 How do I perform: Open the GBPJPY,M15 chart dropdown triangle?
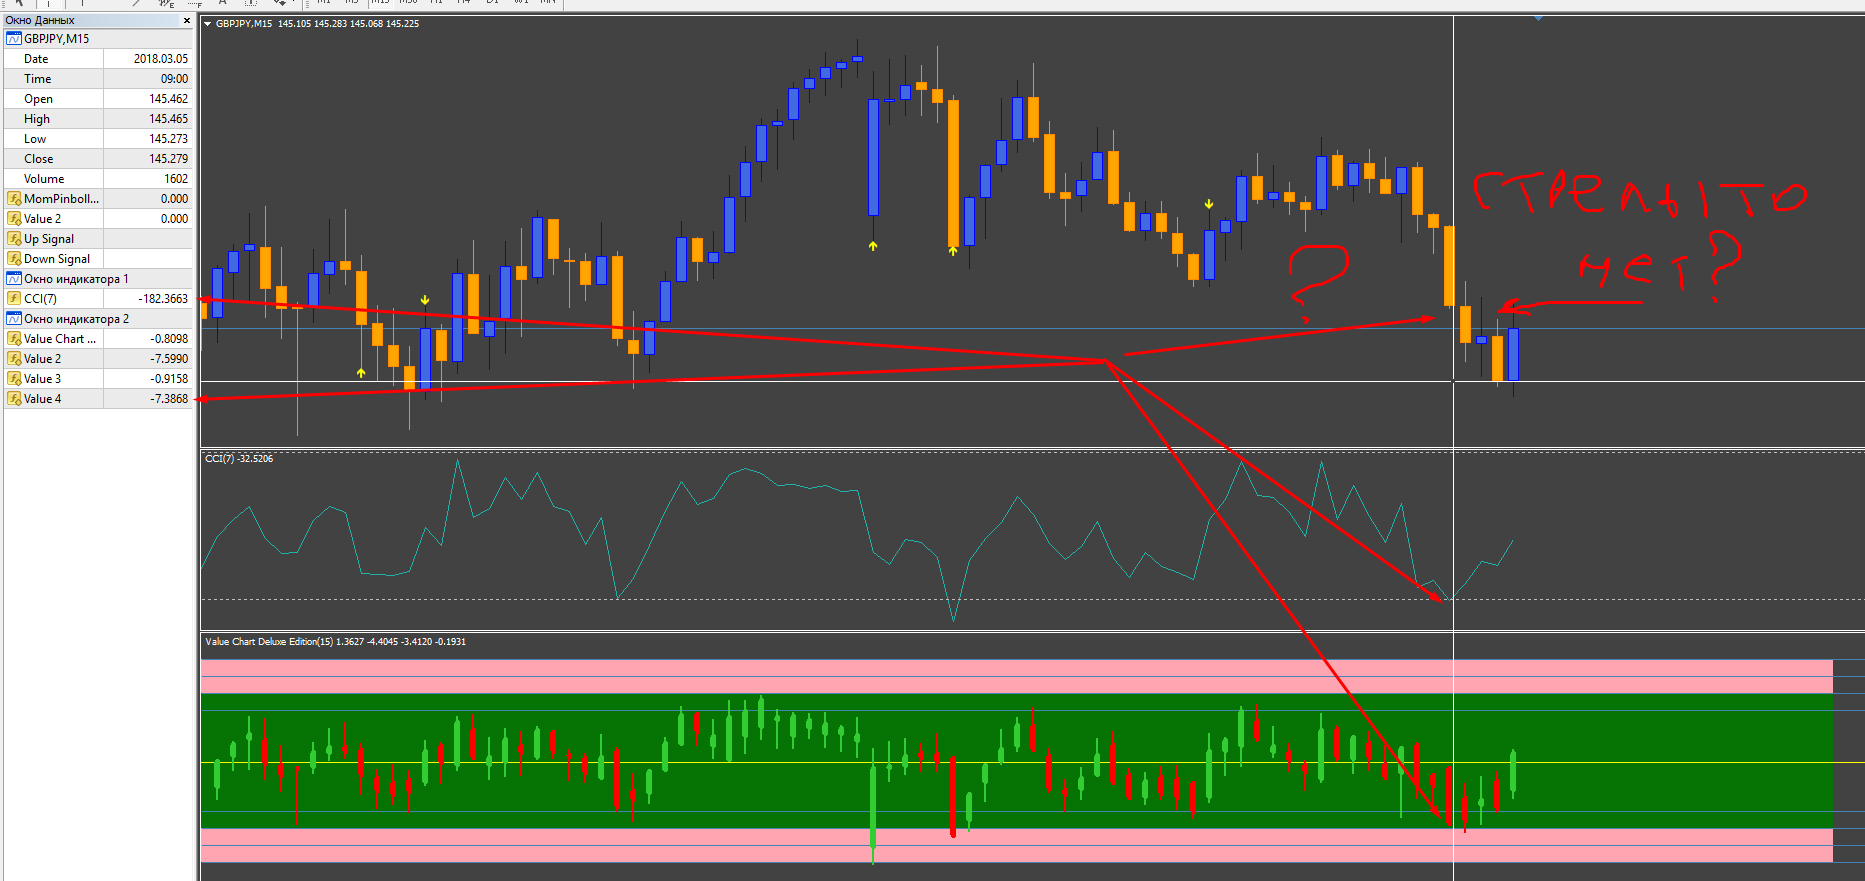(208, 24)
